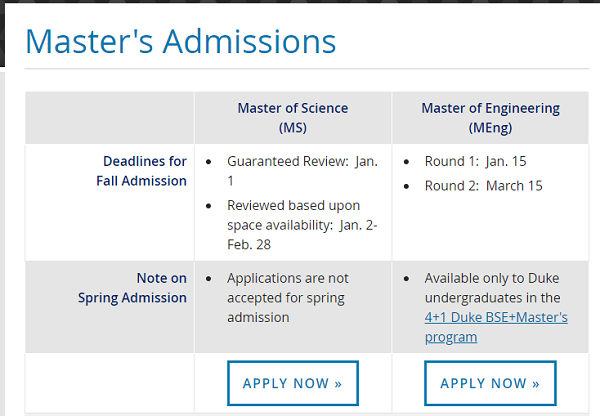Click the empty top-left table header cell

point(110,118)
